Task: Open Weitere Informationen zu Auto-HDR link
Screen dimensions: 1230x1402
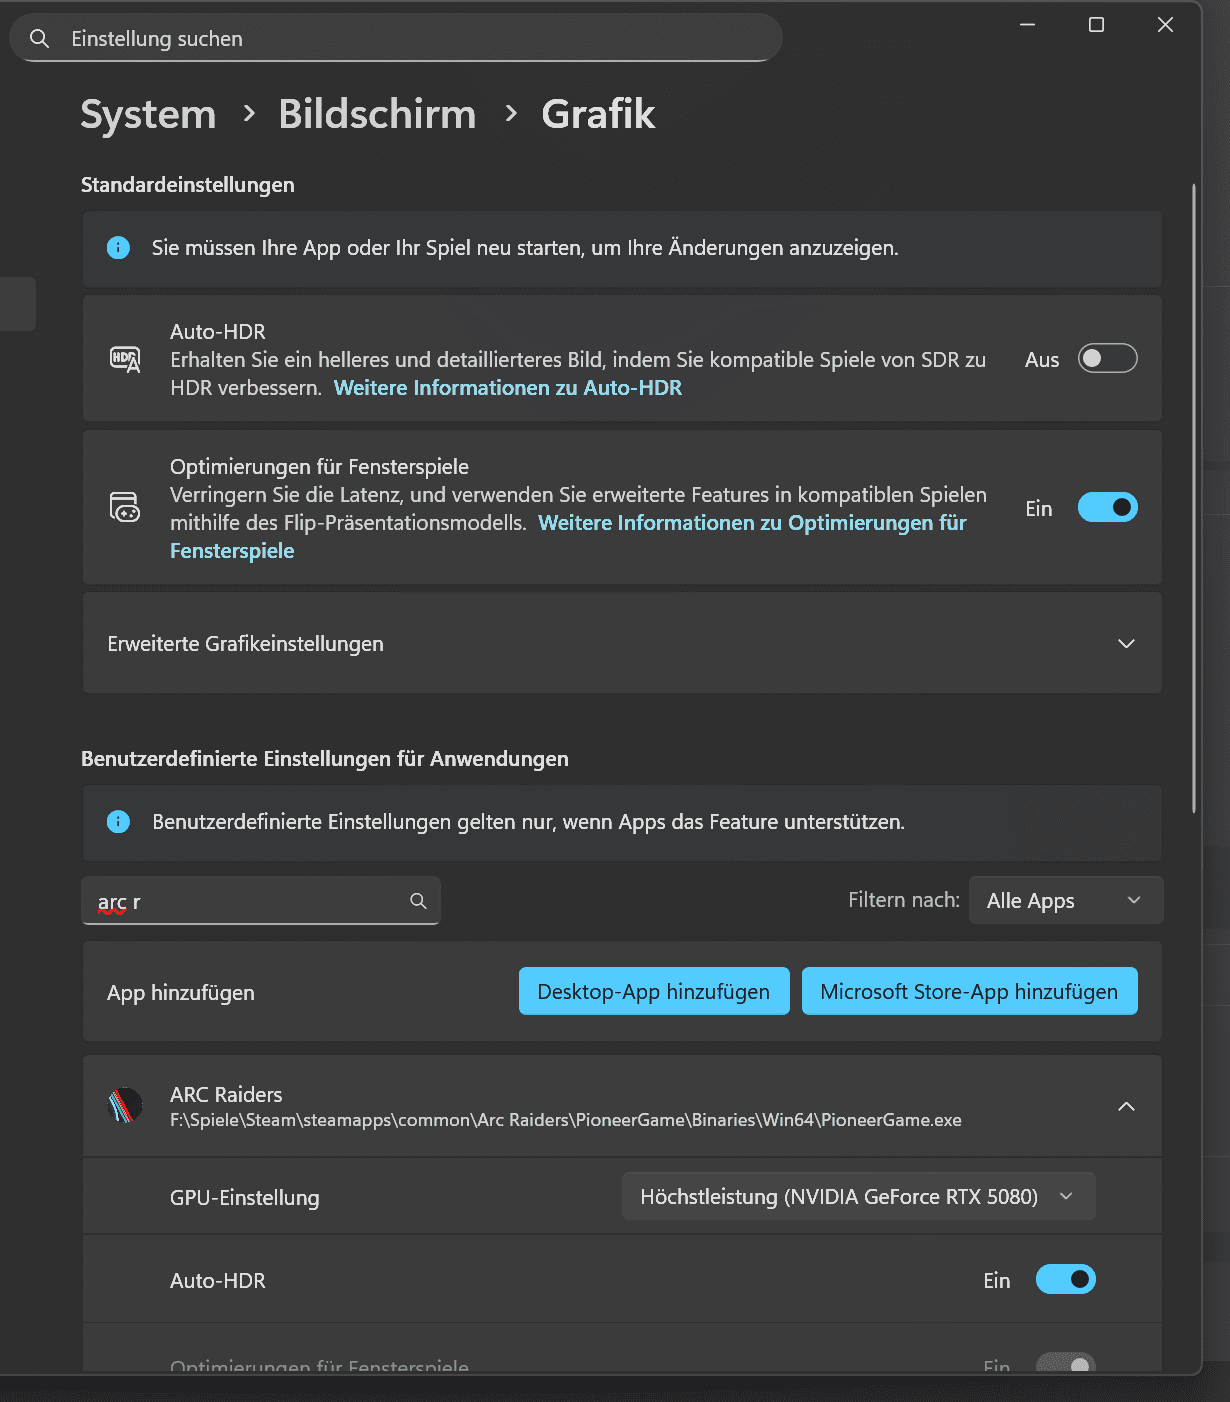Action: [508, 388]
